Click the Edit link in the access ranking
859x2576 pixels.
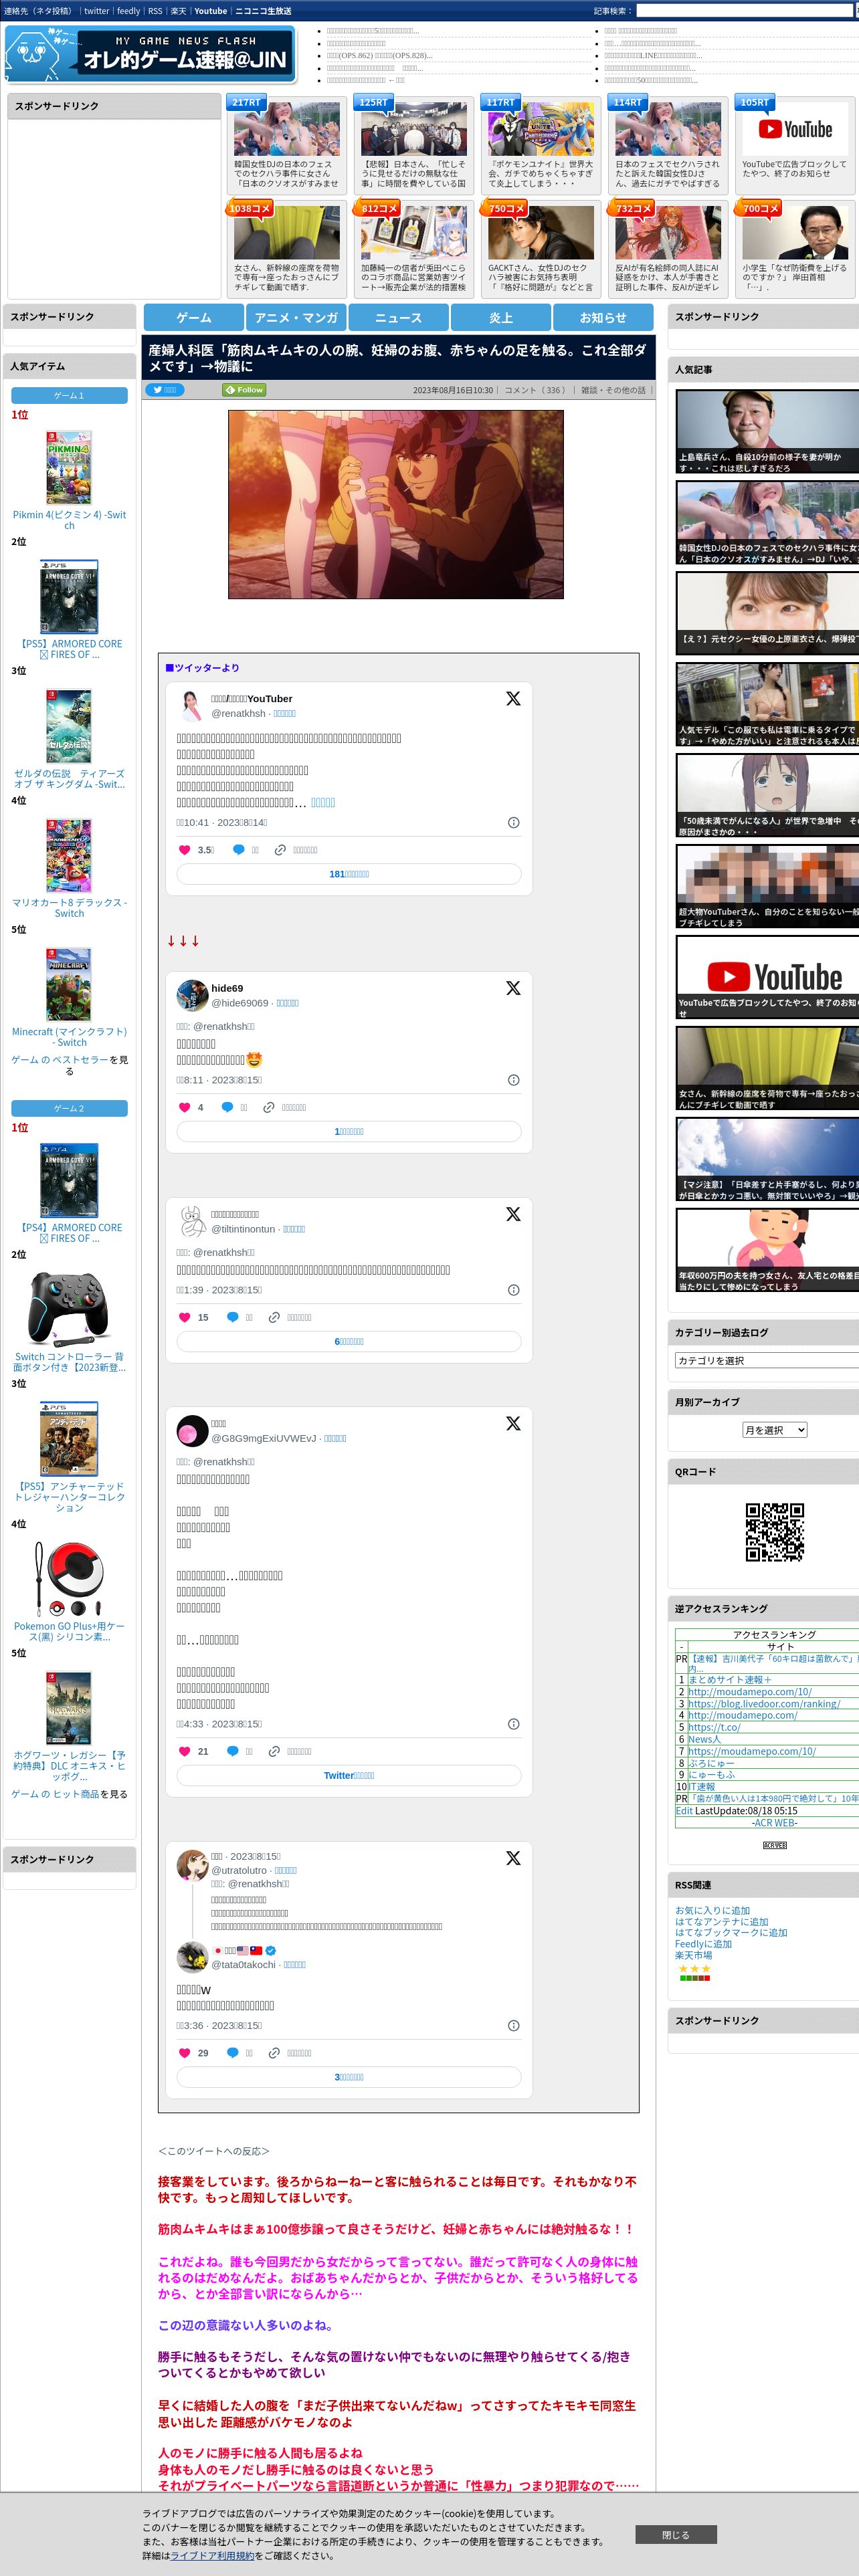(x=683, y=1811)
